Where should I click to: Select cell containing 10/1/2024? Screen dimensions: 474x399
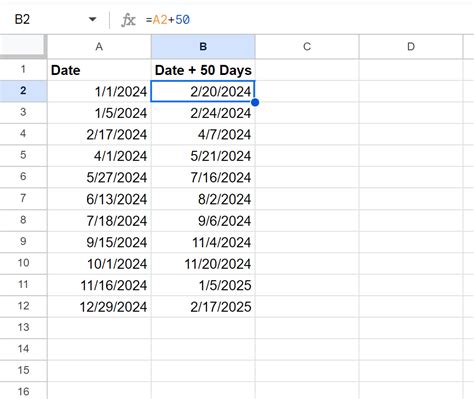(99, 264)
